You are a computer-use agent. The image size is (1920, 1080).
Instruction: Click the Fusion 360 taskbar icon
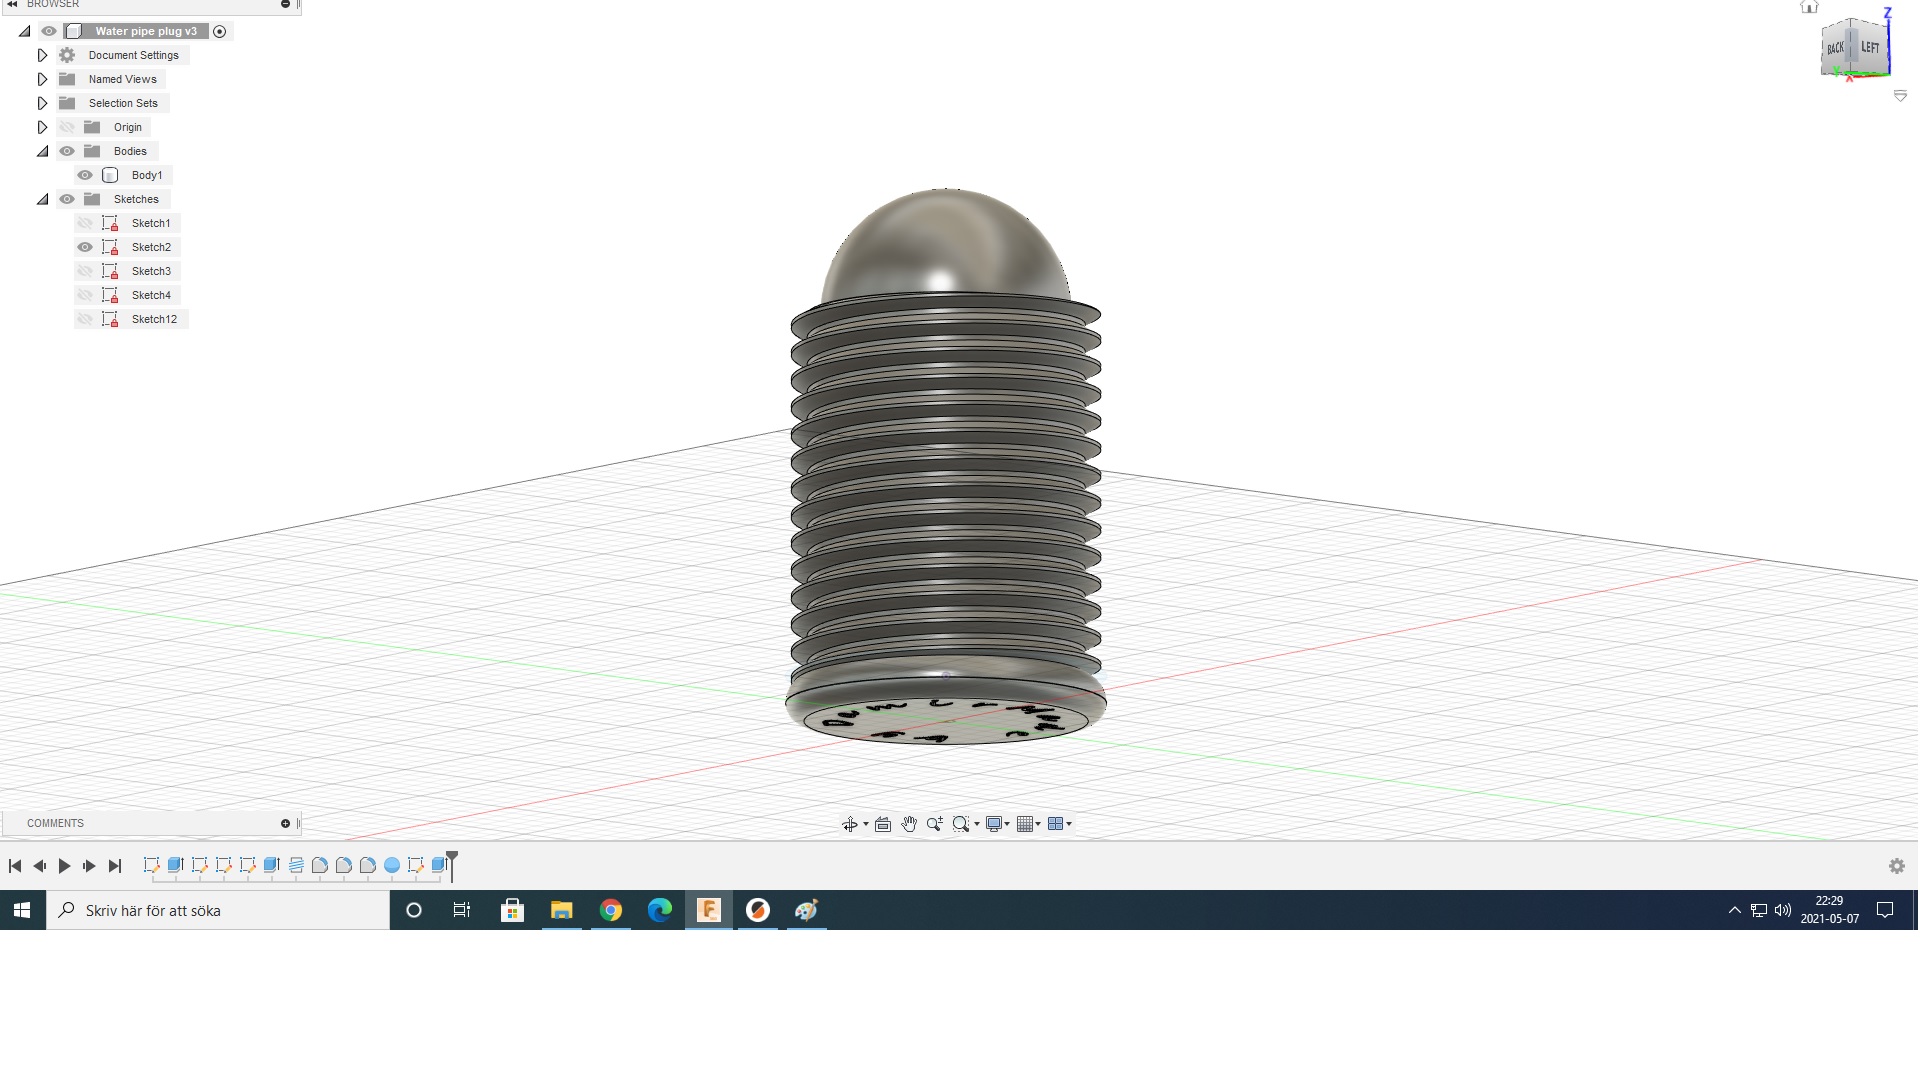(x=709, y=910)
